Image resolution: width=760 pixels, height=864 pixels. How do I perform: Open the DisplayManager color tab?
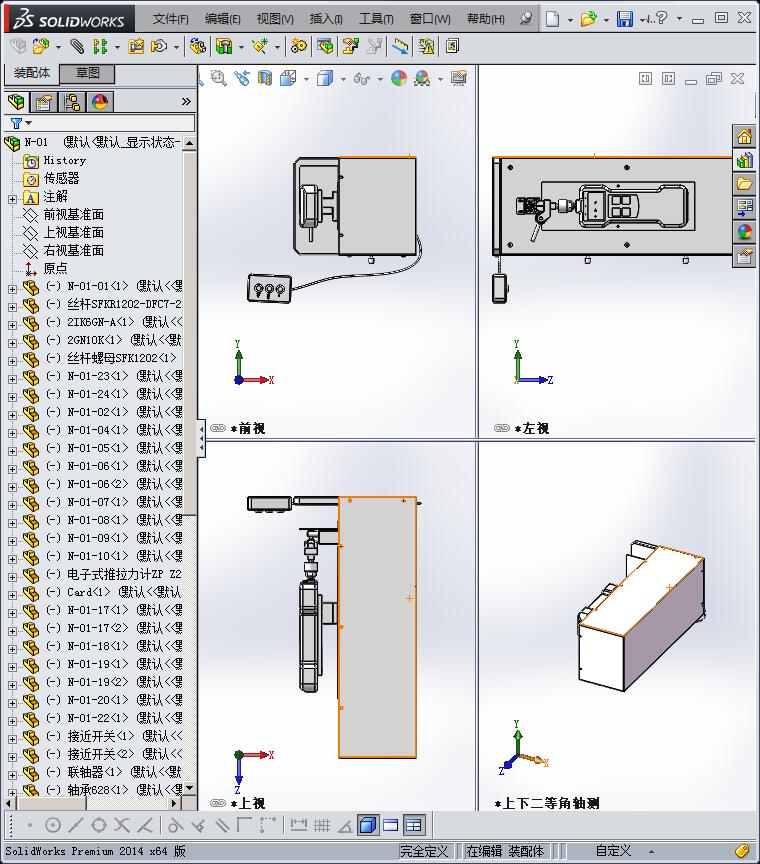tap(100, 102)
